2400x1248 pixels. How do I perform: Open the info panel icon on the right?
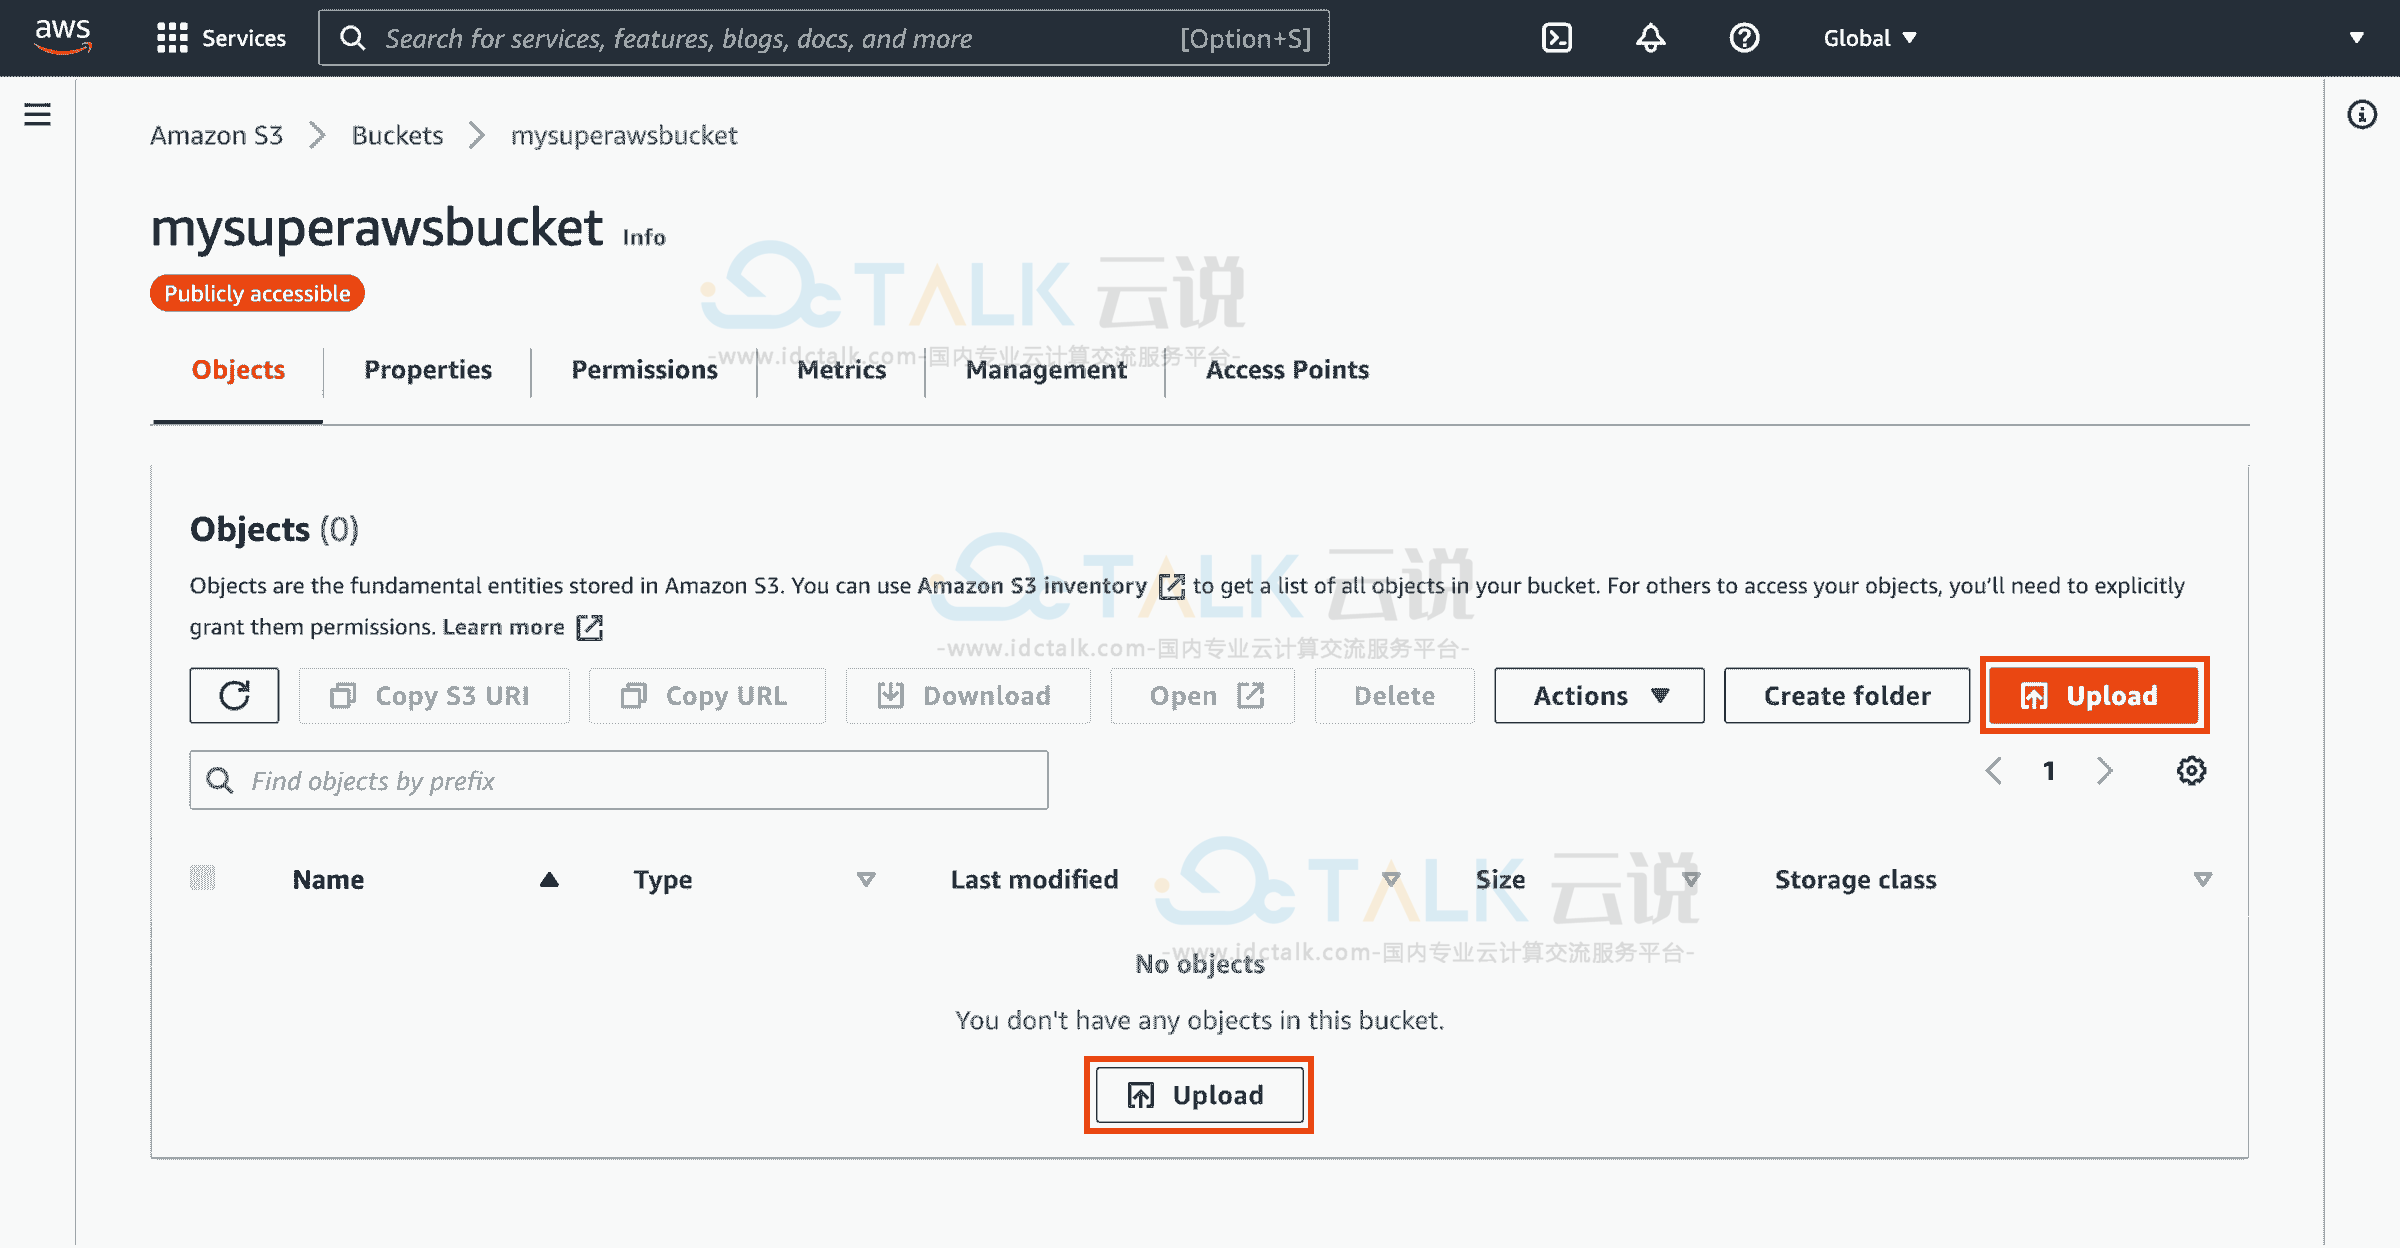pyautogui.click(x=2362, y=114)
